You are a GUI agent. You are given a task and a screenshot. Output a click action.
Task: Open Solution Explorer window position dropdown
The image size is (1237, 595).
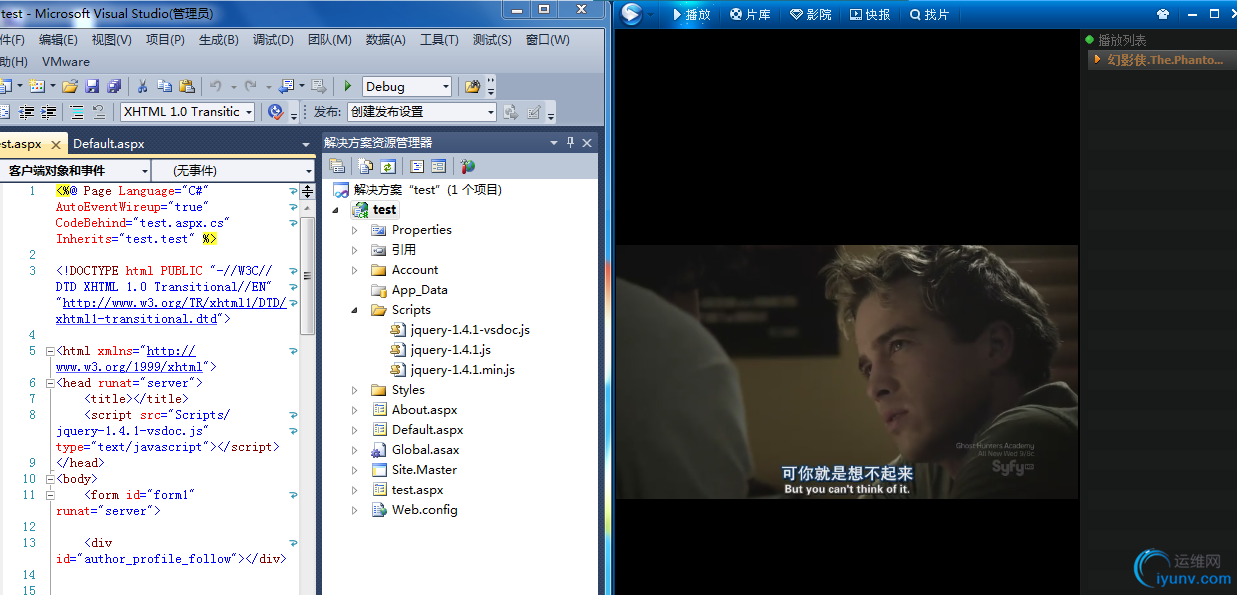[554, 143]
